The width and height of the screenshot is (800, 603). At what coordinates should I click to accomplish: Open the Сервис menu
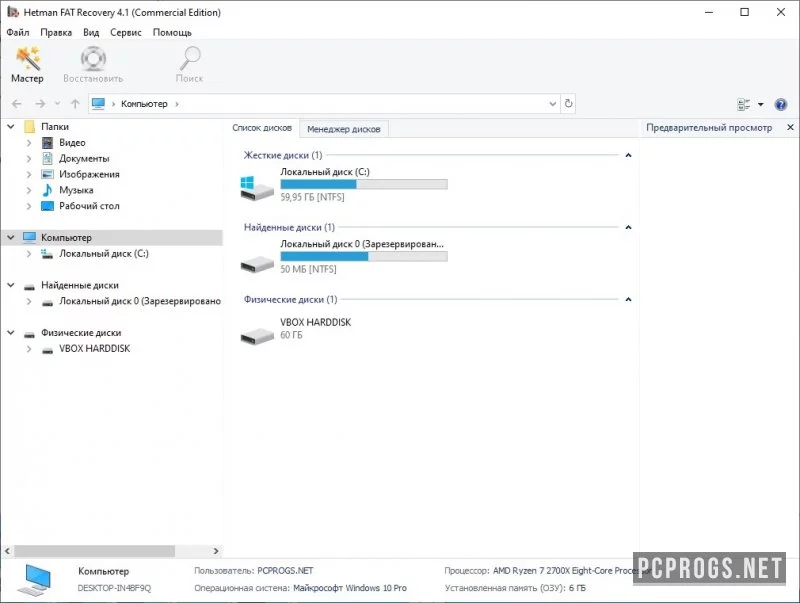tap(126, 32)
